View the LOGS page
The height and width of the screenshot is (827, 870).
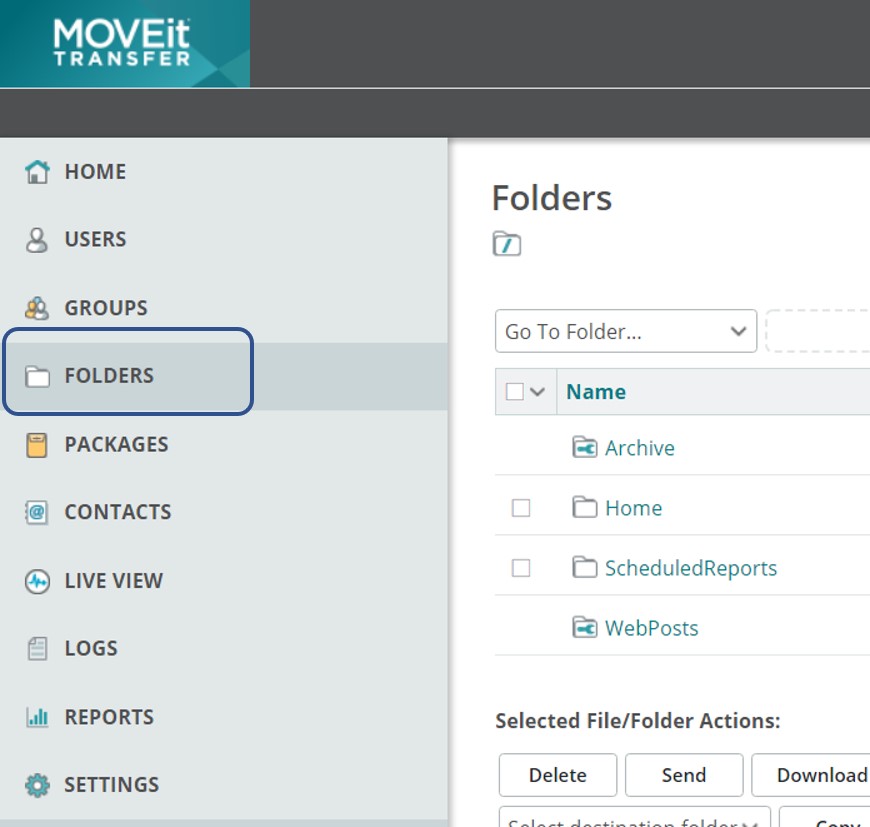pos(91,648)
